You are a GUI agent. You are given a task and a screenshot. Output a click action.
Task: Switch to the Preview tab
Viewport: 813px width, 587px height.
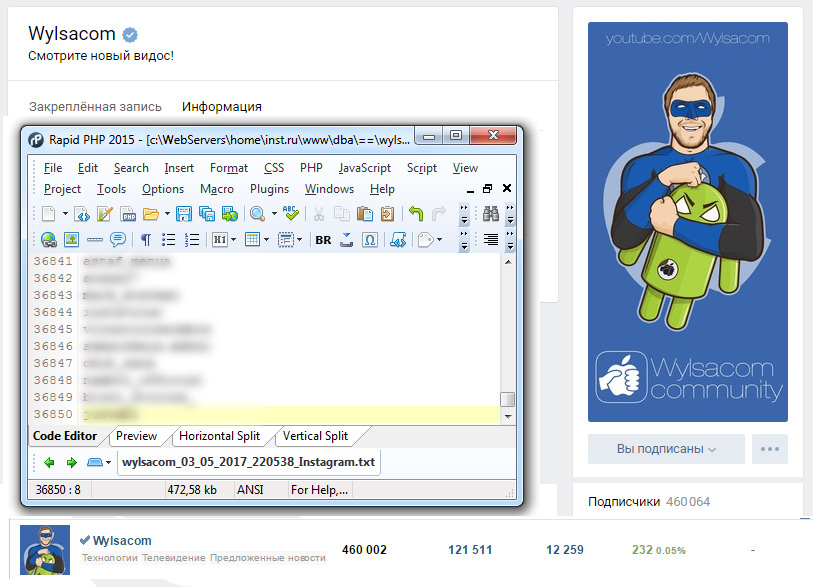137,436
